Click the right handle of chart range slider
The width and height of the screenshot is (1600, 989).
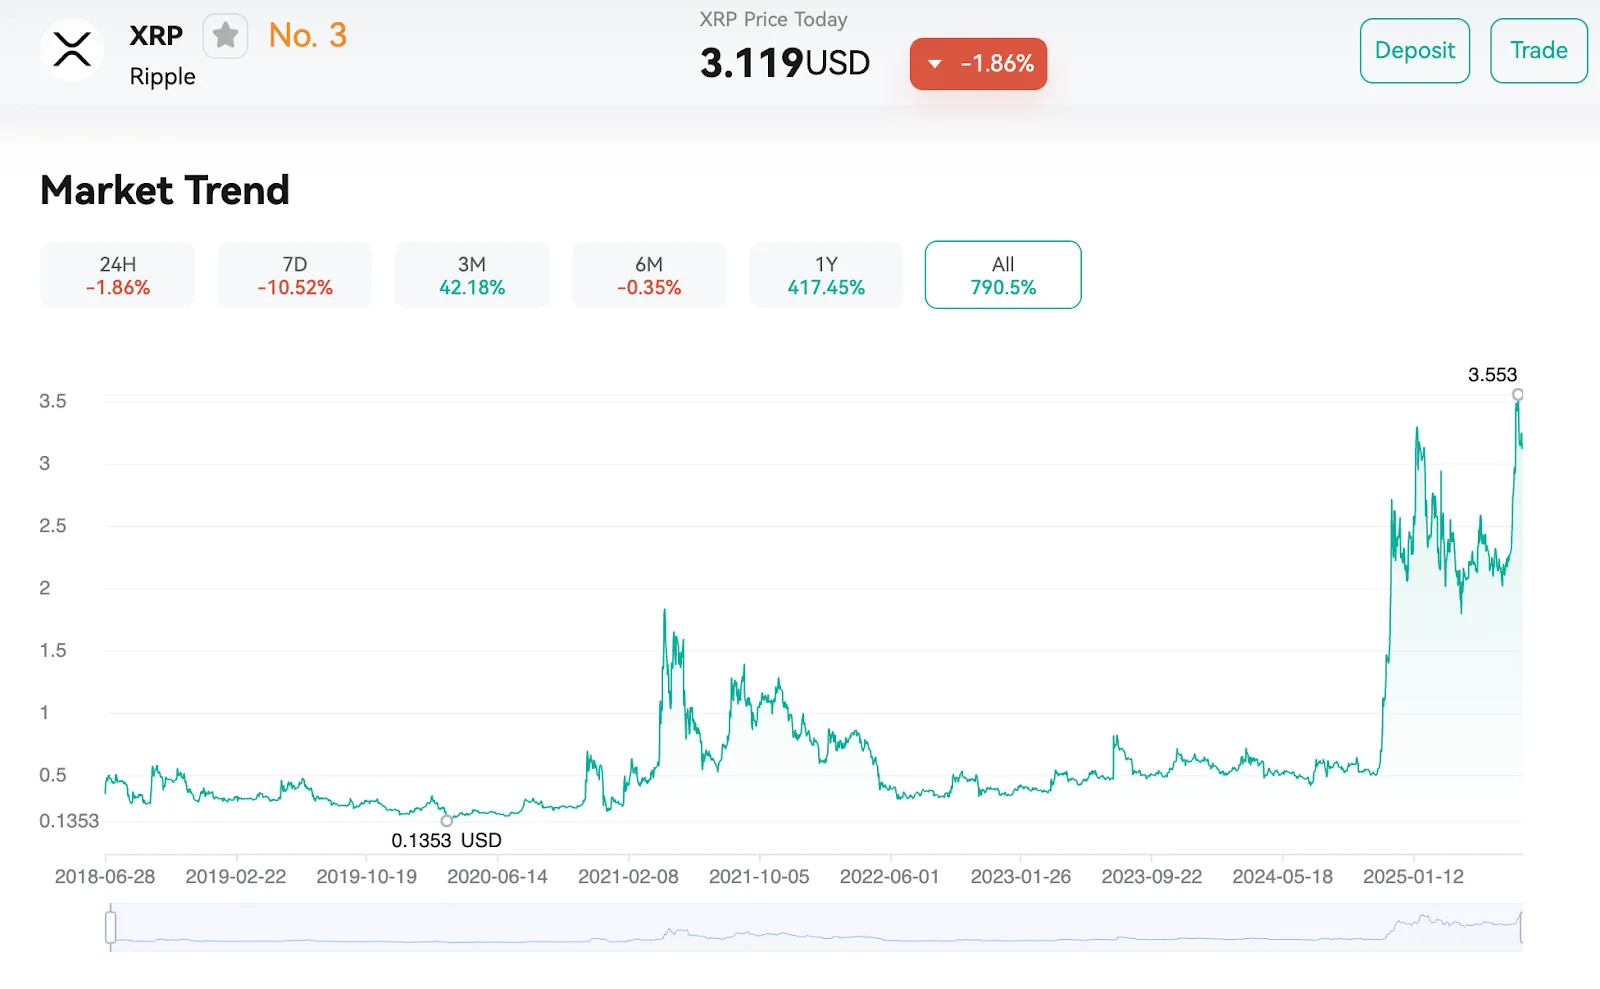tap(1521, 927)
